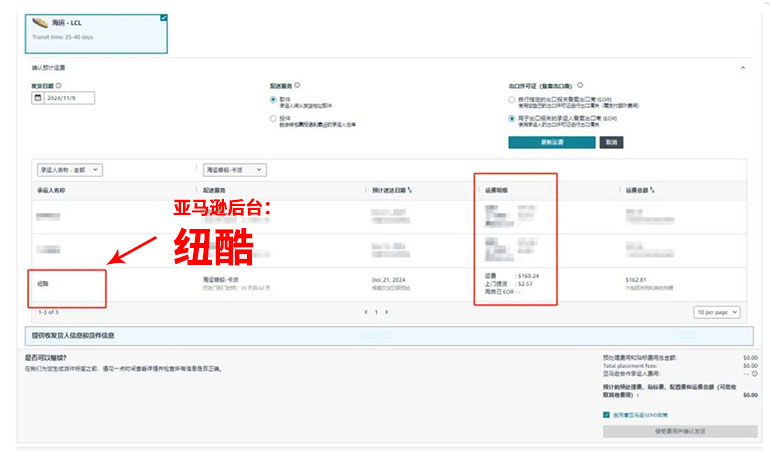Click the 更新运费 button
The image size is (770, 451).
[x=551, y=143]
